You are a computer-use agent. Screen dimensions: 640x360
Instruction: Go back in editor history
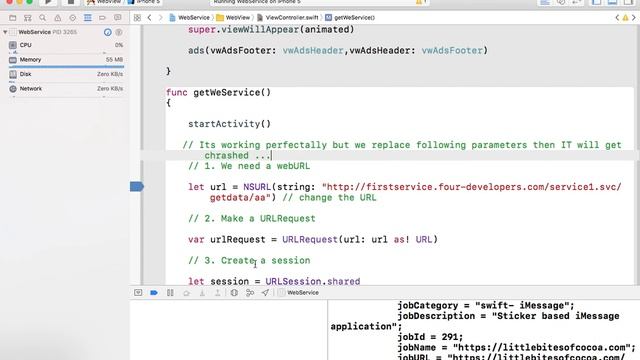pos(149,18)
